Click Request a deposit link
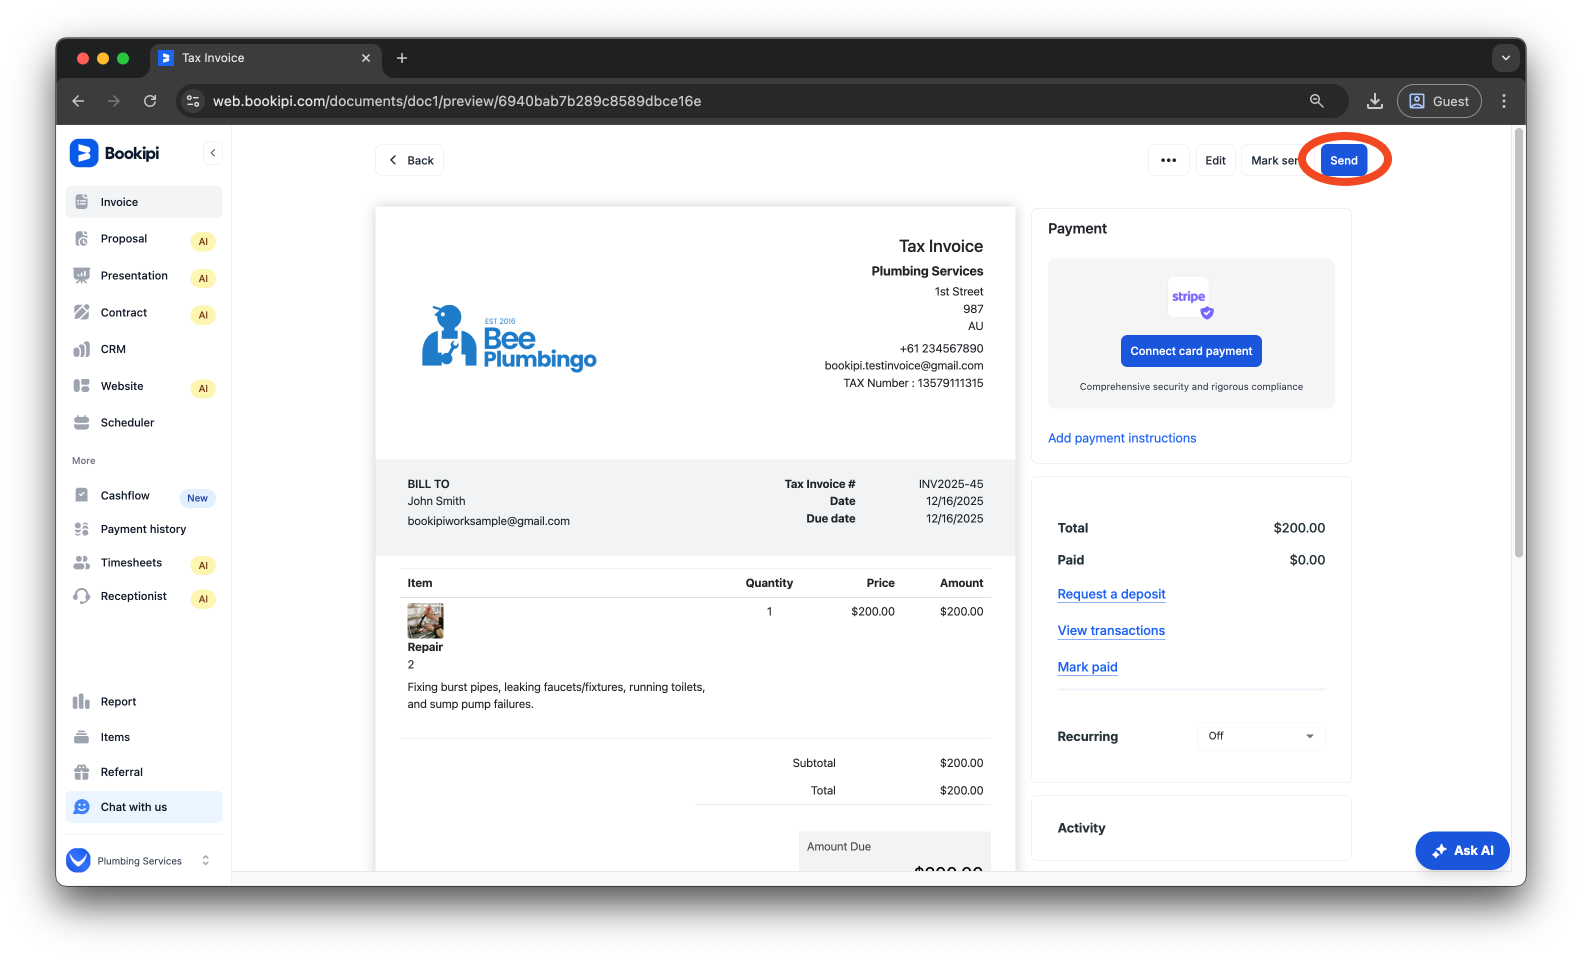This screenshot has height=960, width=1582. pos(1111,594)
